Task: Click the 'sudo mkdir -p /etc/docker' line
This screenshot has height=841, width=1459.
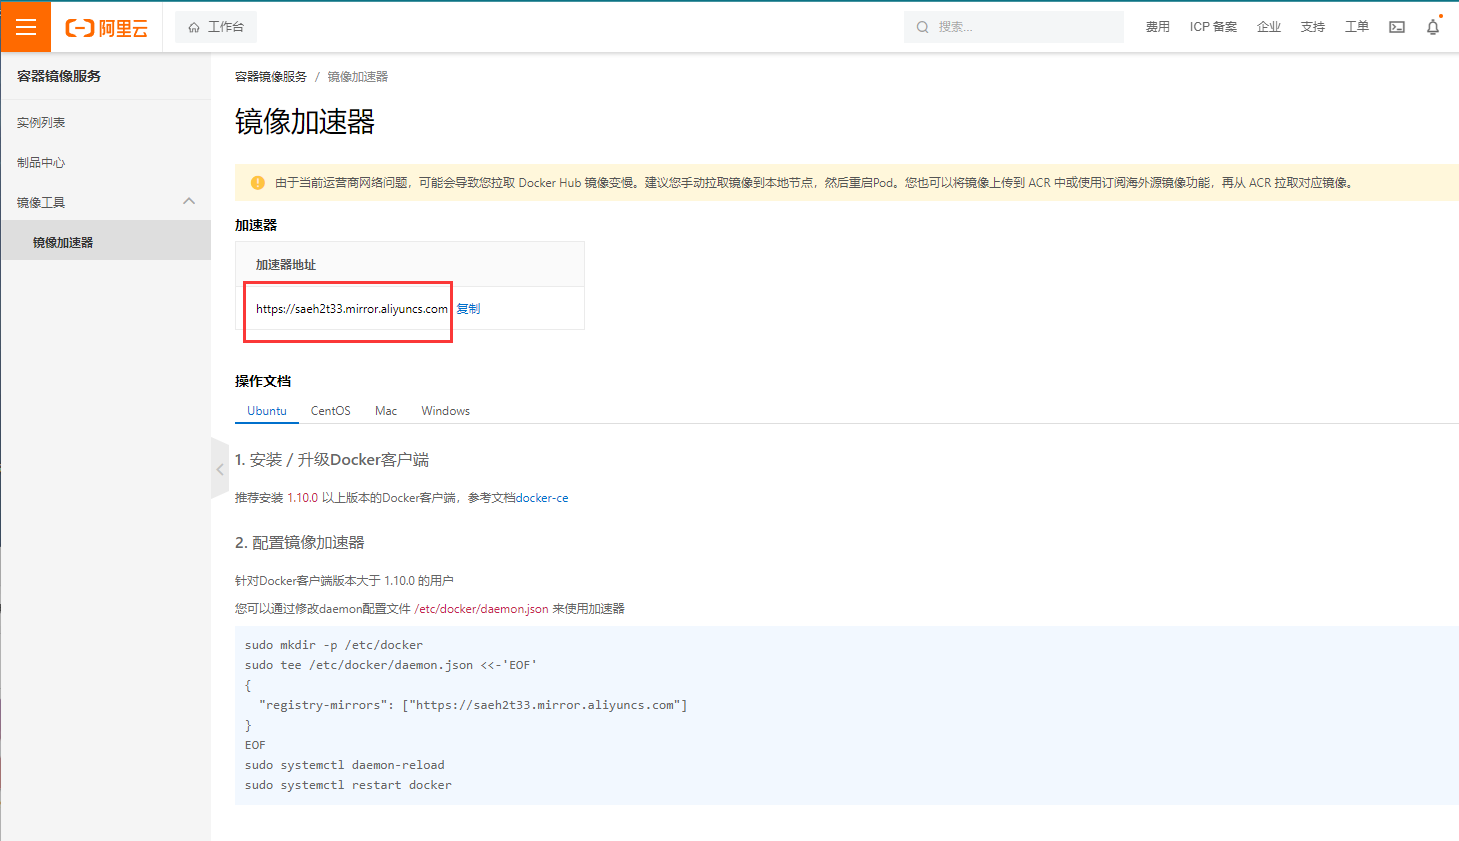Action: (x=334, y=645)
